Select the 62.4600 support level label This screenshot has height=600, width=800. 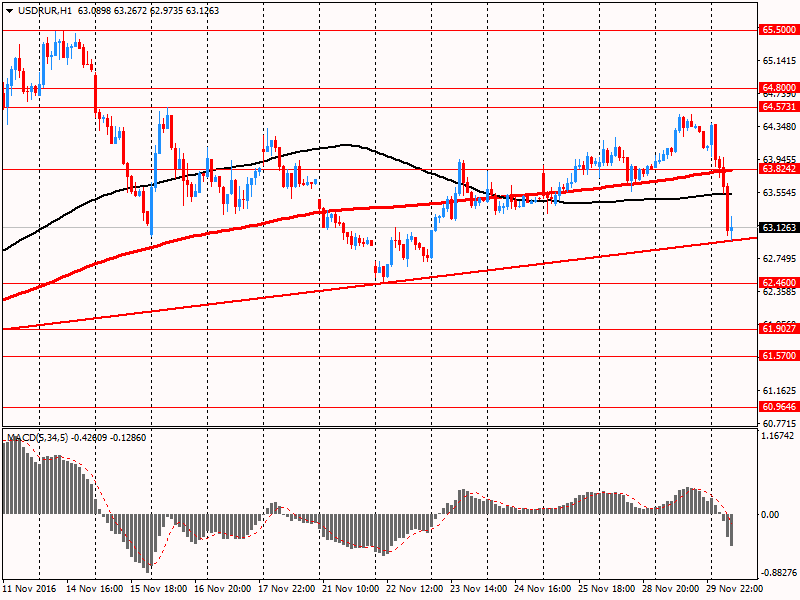779,283
